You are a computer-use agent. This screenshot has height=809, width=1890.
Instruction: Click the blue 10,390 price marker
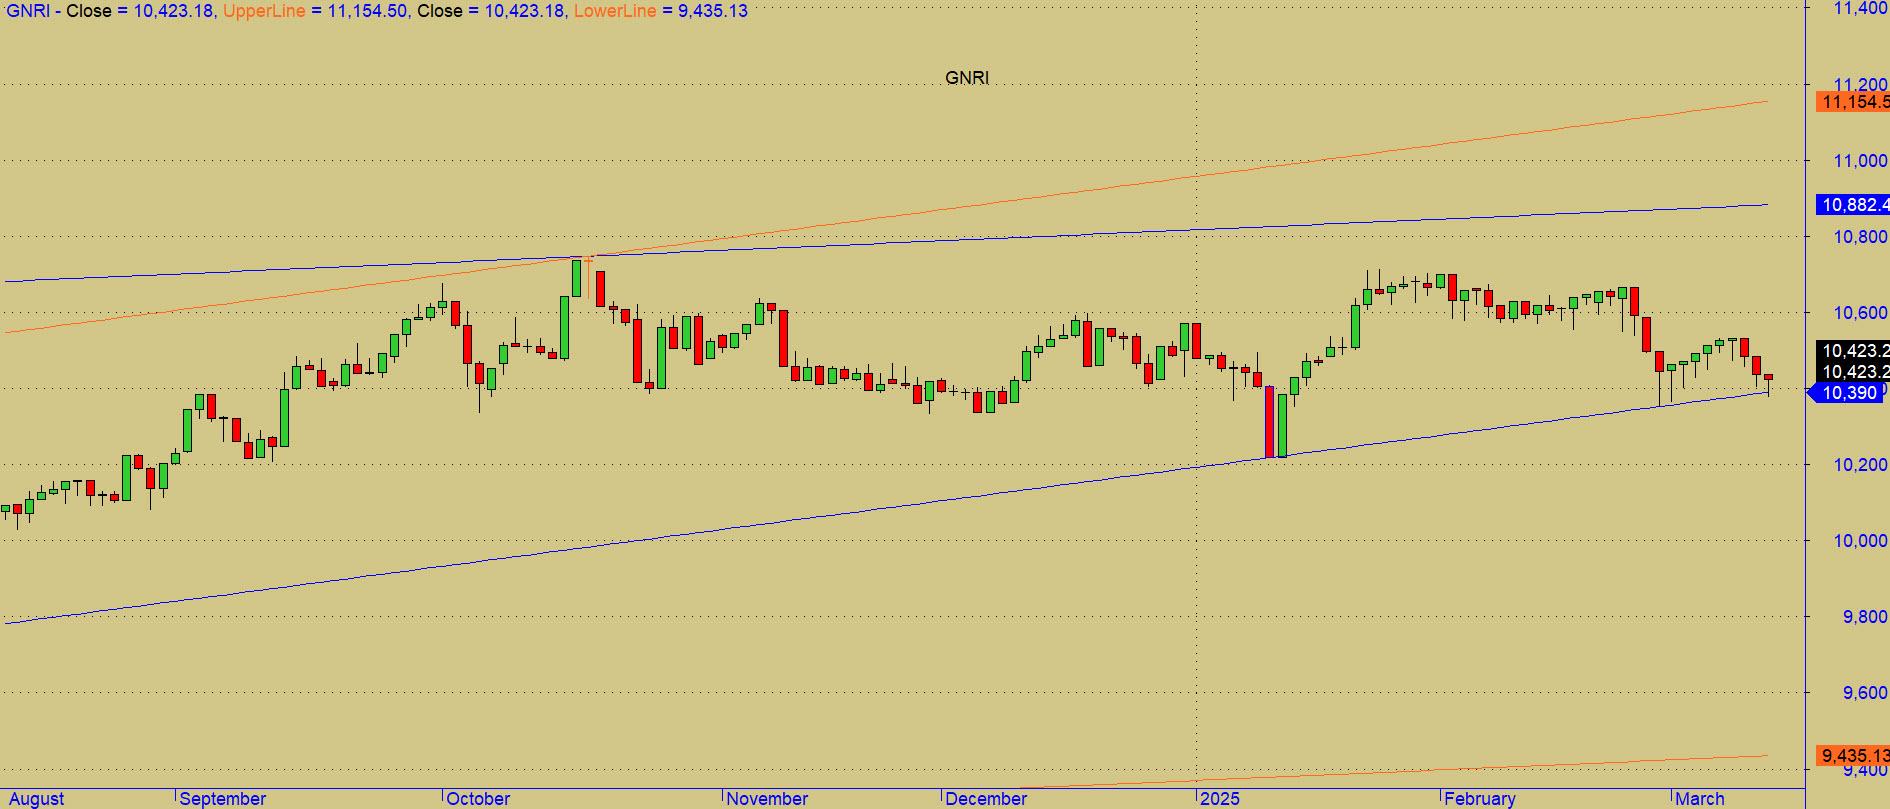coord(1846,393)
